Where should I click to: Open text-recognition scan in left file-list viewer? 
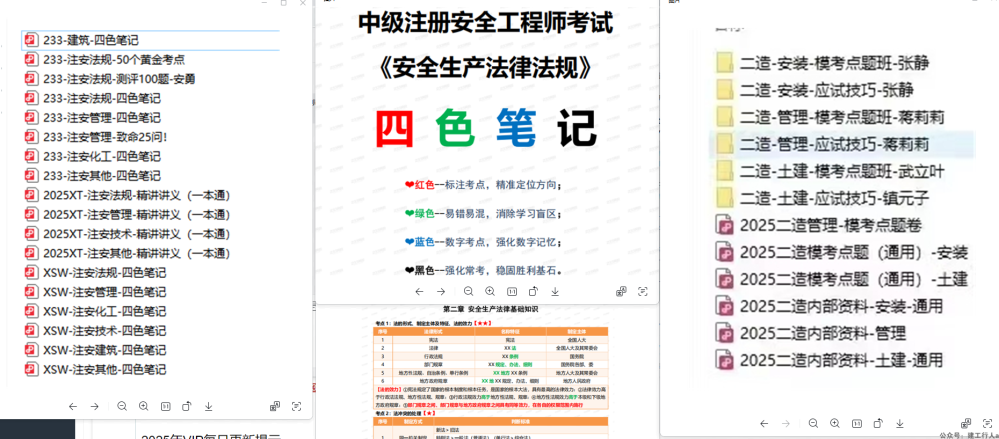296,406
